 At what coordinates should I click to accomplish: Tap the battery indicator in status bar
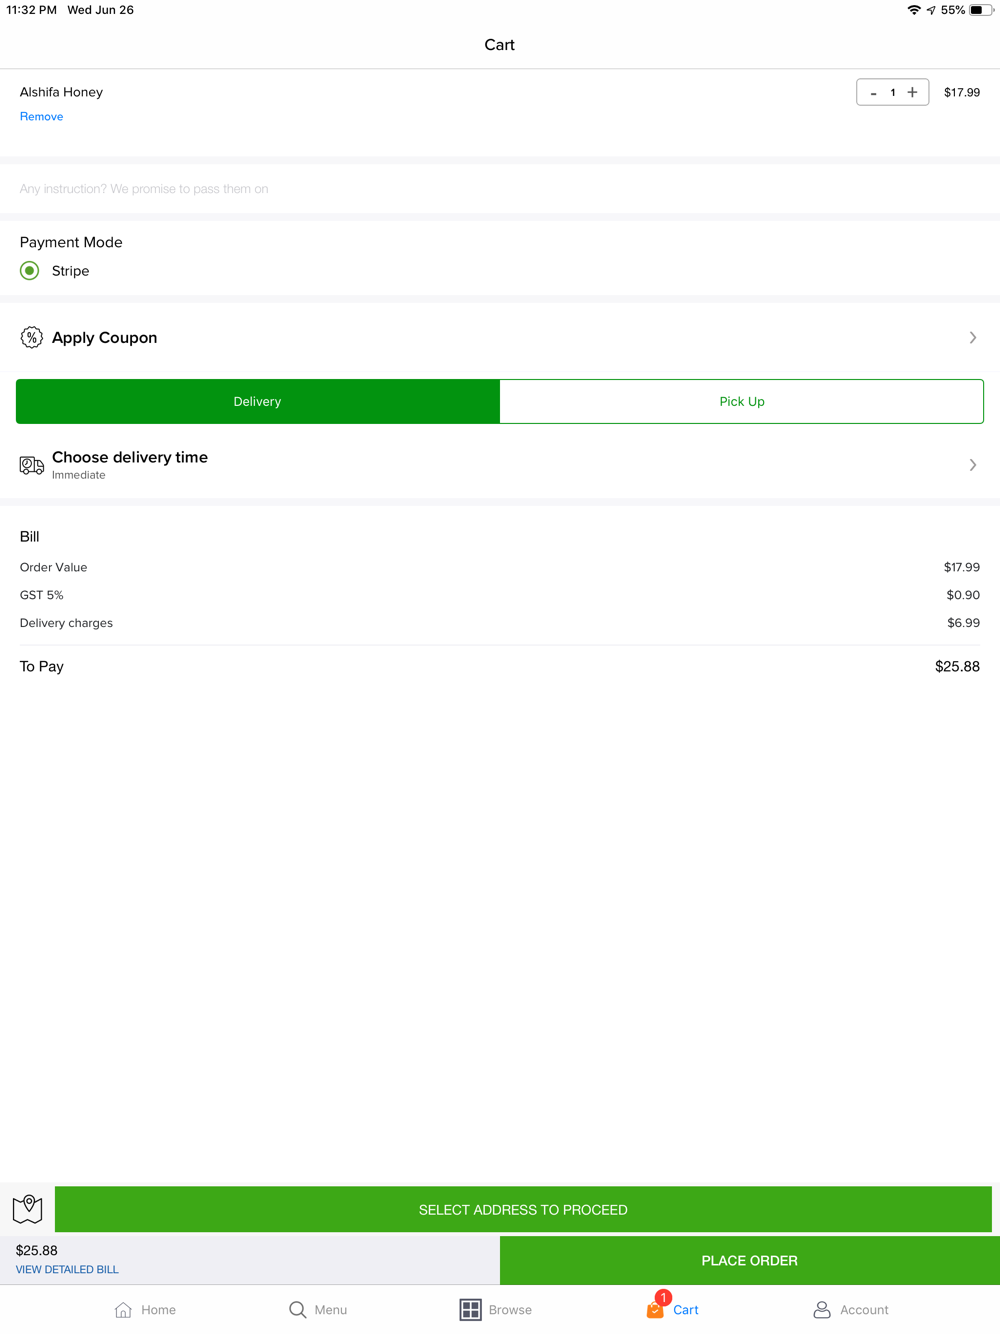(x=981, y=10)
